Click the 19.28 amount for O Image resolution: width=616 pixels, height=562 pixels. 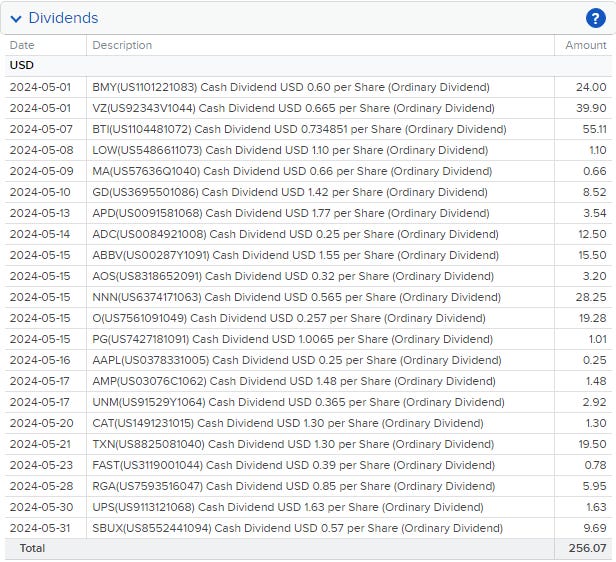coord(593,318)
